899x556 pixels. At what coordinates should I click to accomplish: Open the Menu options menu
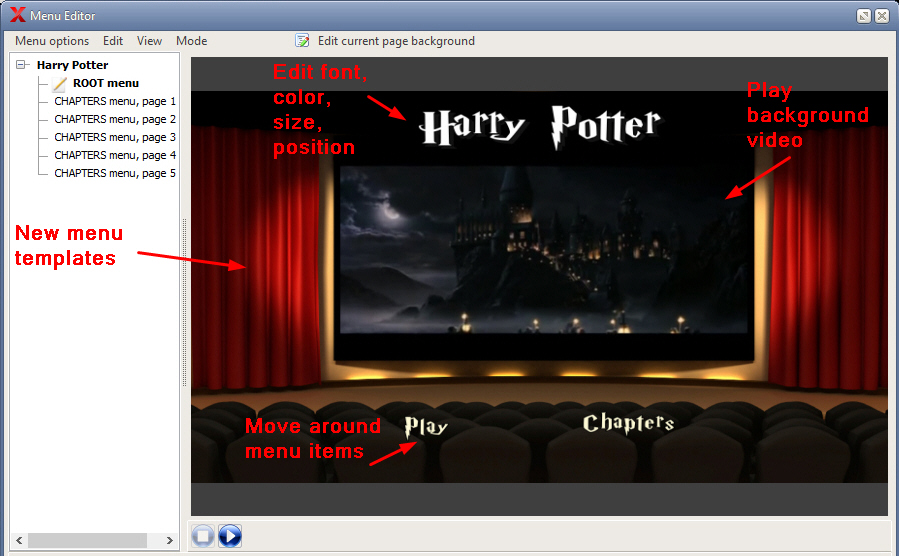pos(52,41)
